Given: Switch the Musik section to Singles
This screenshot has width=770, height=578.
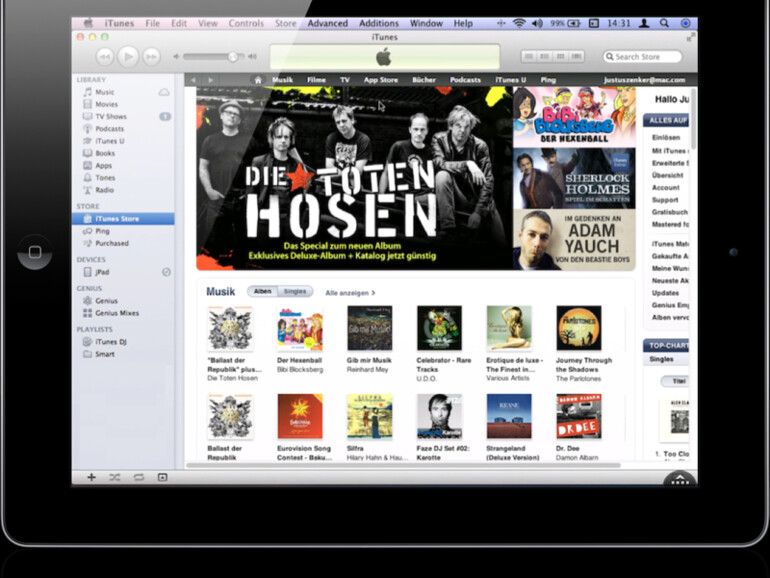Looking at the screenshot, I should pos(295,292).
